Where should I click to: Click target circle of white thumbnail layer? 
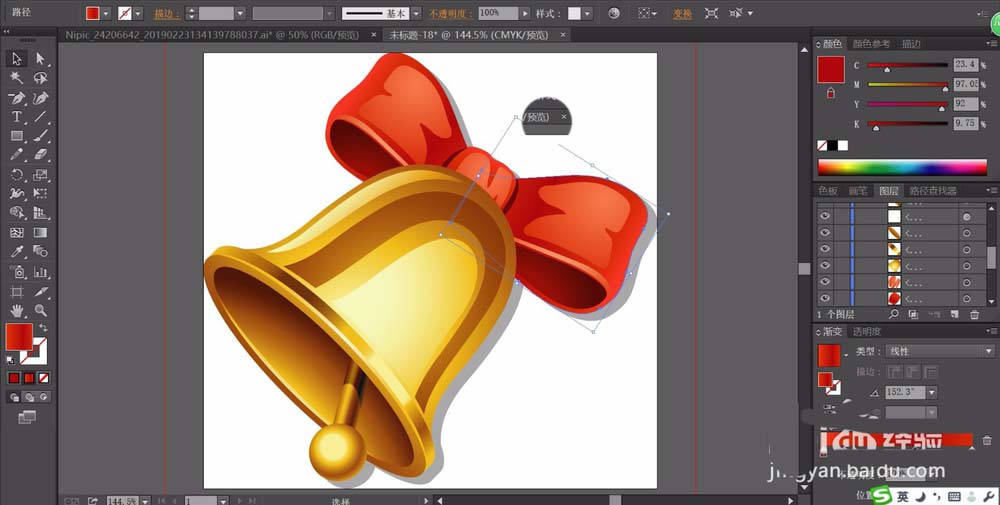pos(967,217)
